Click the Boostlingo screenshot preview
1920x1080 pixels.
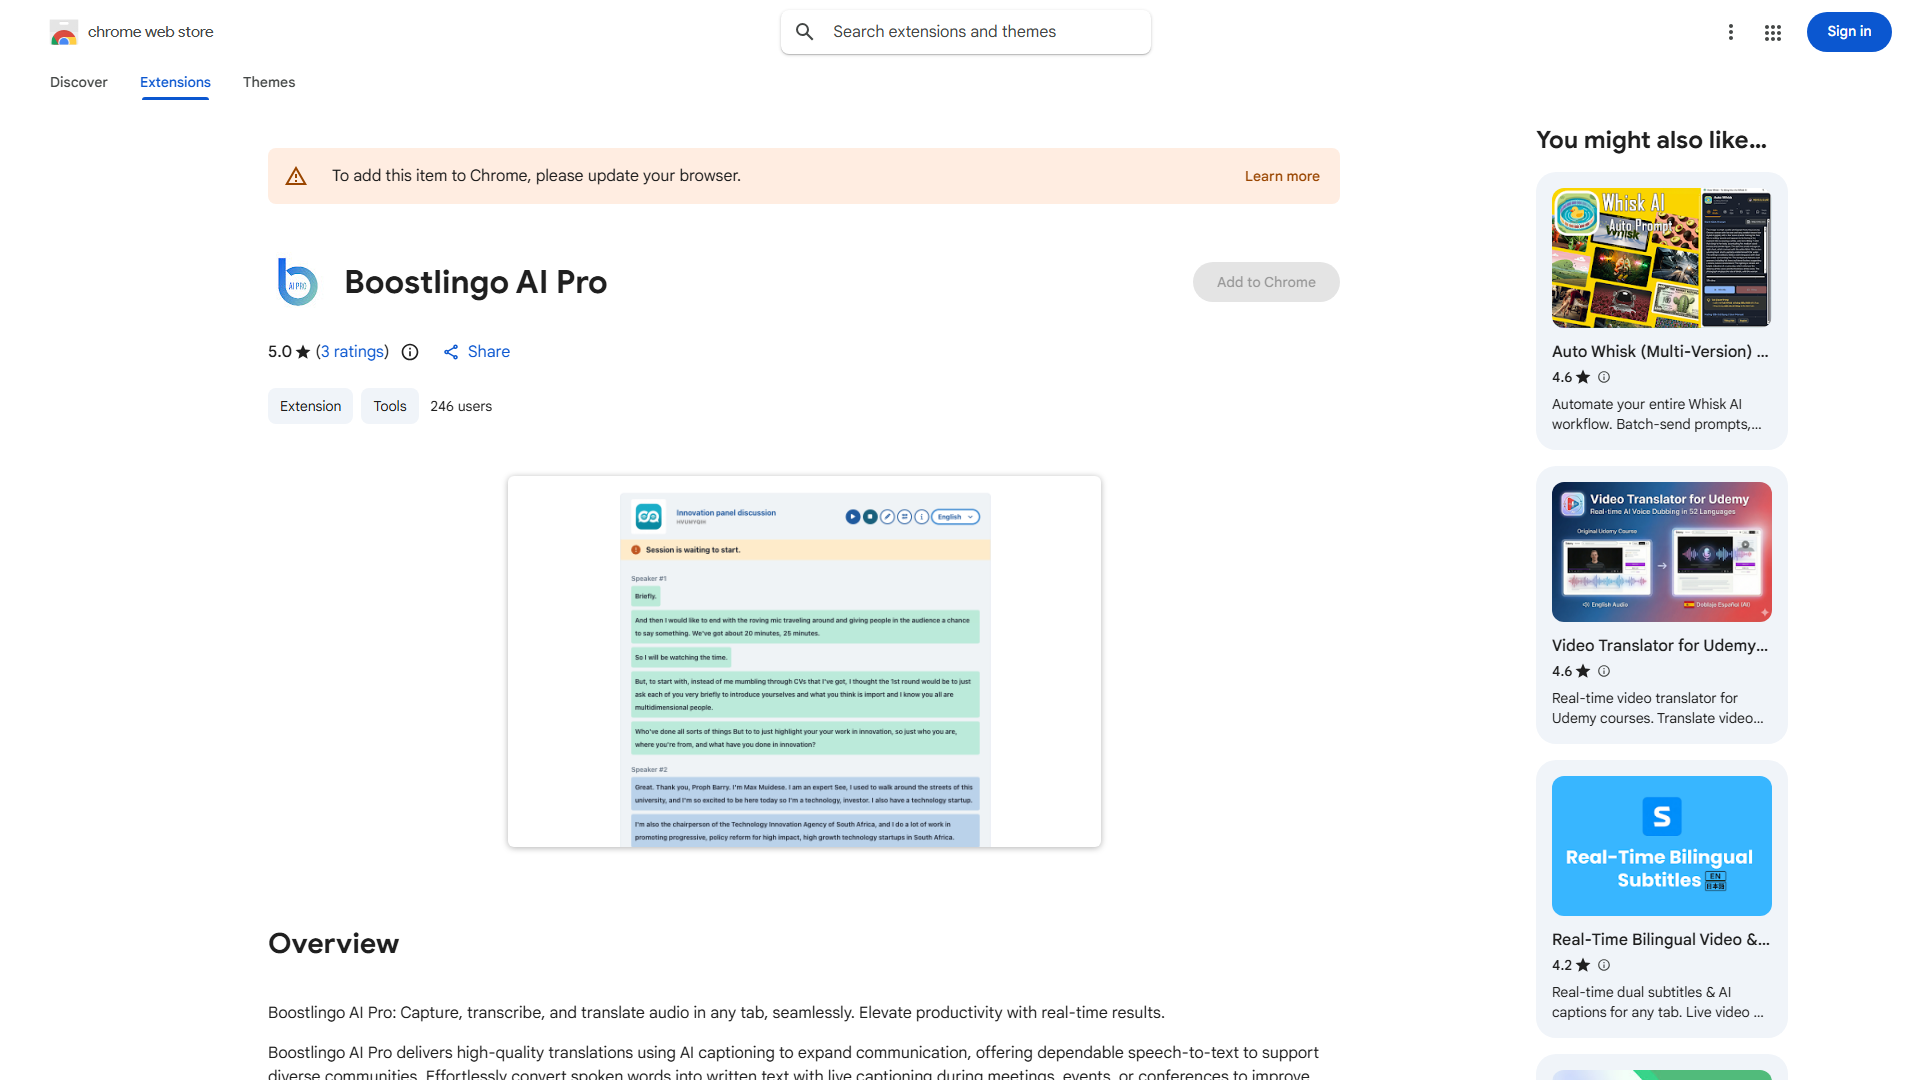pyautogui.click(x=804, y=660)
